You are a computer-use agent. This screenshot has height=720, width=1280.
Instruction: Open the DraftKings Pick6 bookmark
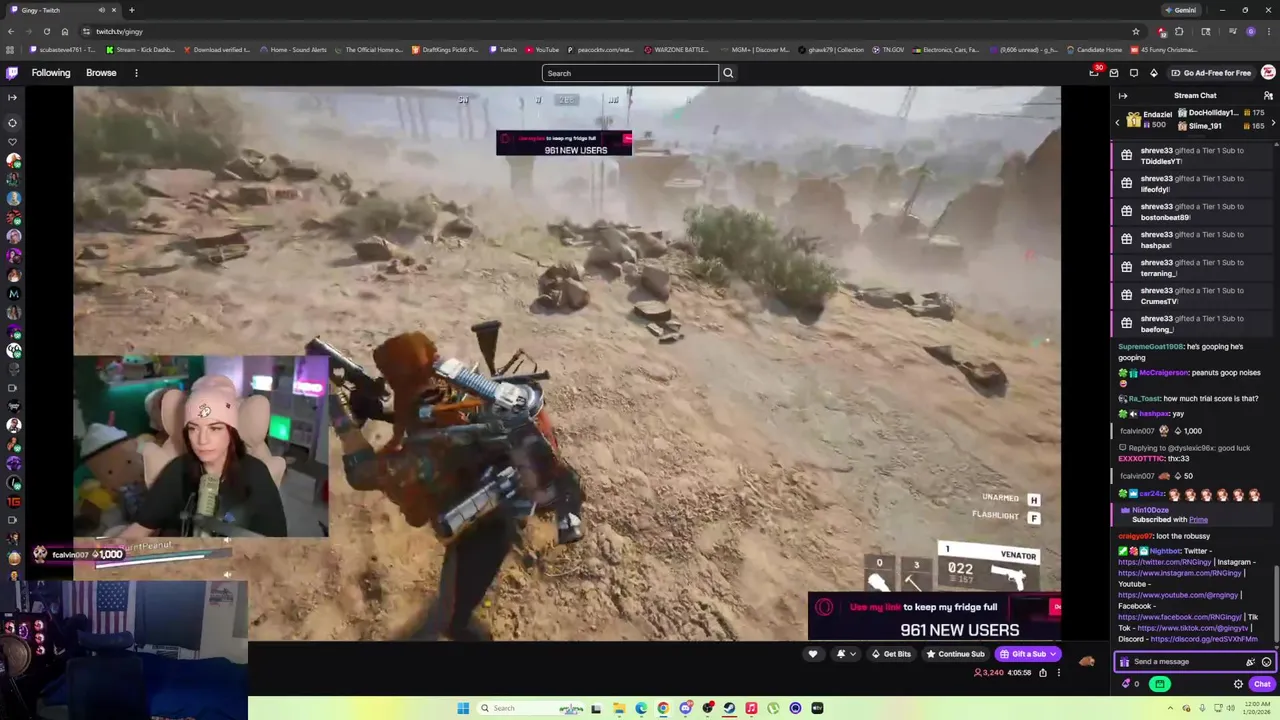point(445,50)
